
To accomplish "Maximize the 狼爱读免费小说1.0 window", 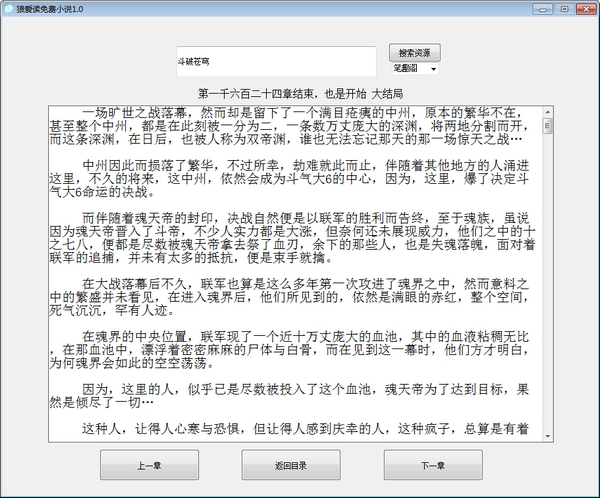I will (x=564, y=9).
